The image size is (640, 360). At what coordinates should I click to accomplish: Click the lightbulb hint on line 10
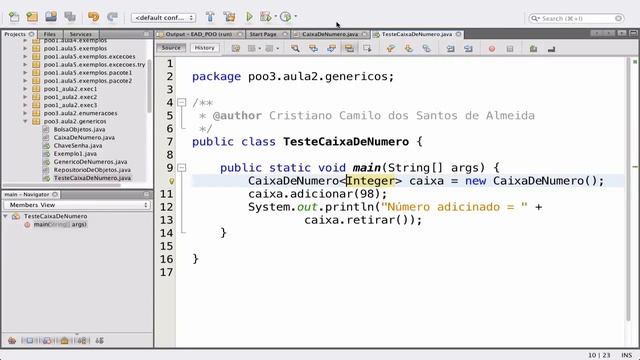point(172,181)
